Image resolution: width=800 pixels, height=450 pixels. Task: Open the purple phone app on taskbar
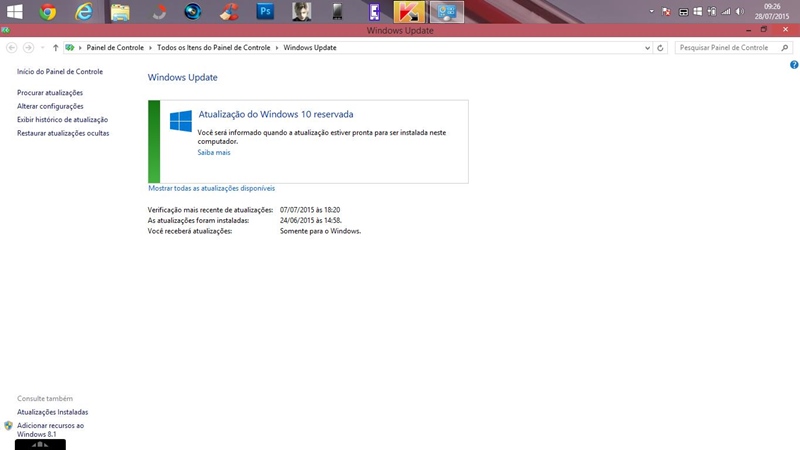click(x=374, y=12)
